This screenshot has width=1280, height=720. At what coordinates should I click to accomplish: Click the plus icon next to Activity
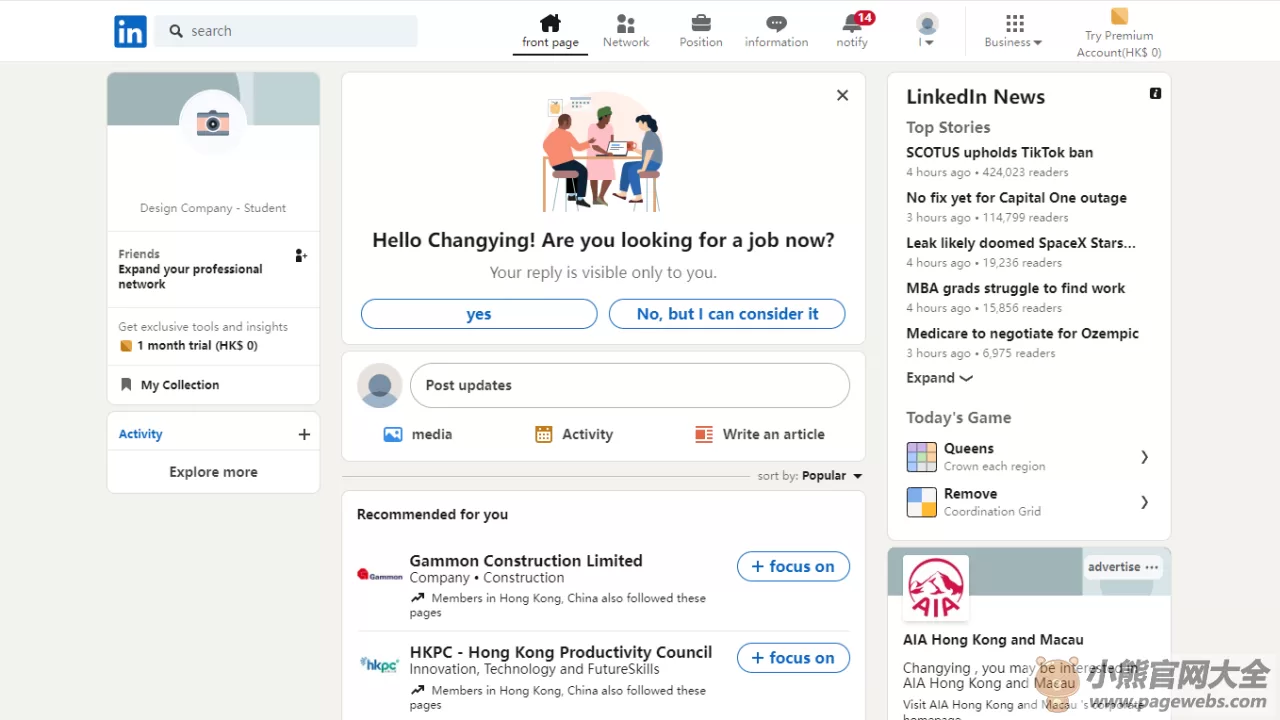coord(304,434)
